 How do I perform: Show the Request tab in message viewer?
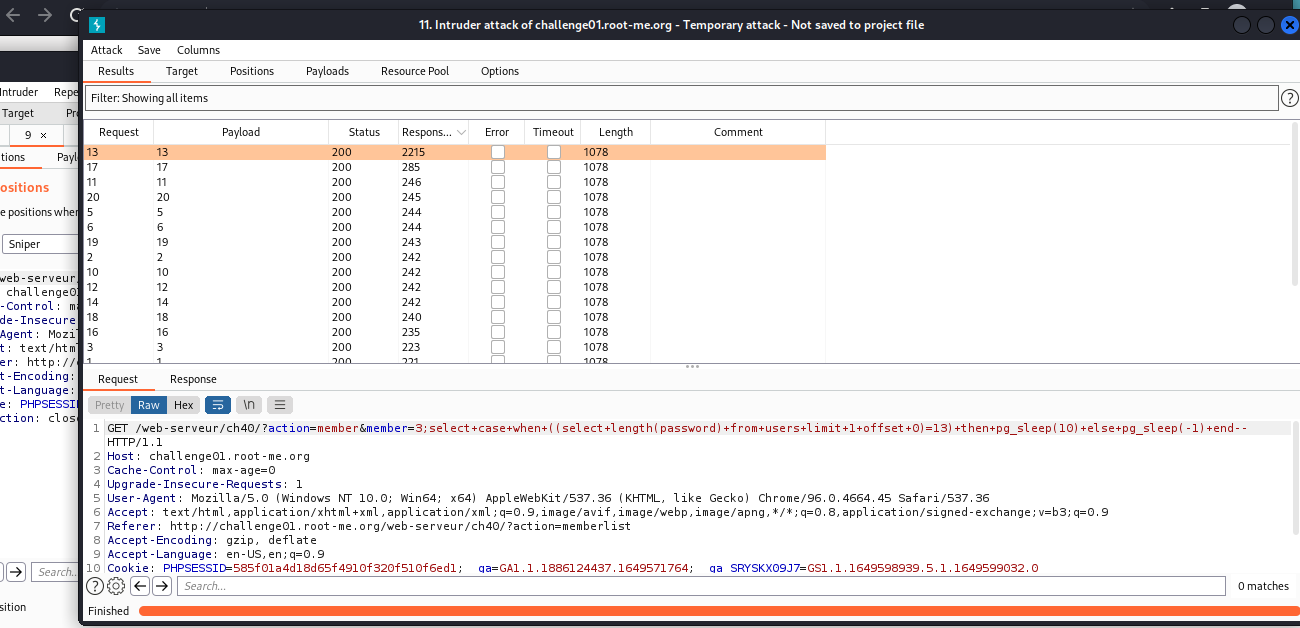tap(118, 379)
